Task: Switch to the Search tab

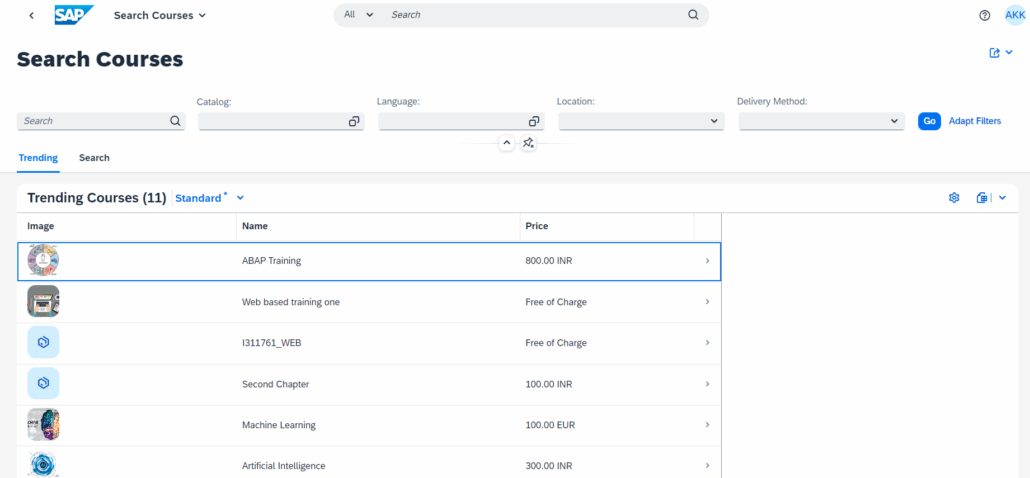Action: [x=94, y=158]
